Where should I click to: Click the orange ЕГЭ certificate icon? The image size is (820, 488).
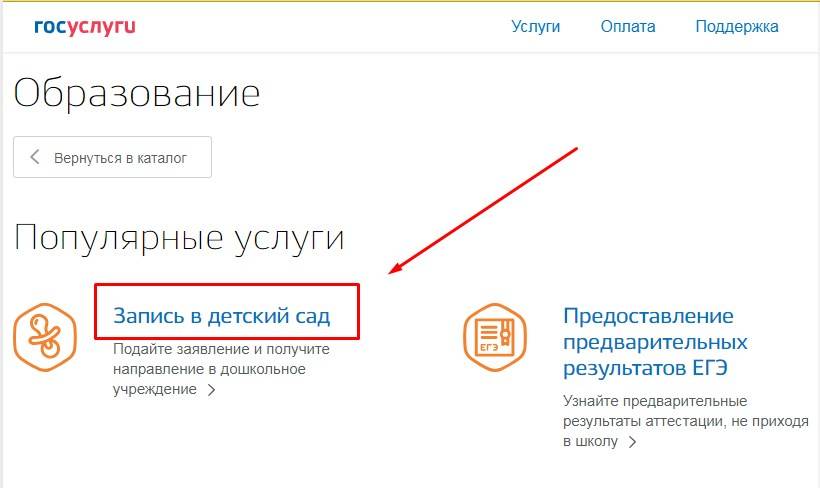point(494,336)
